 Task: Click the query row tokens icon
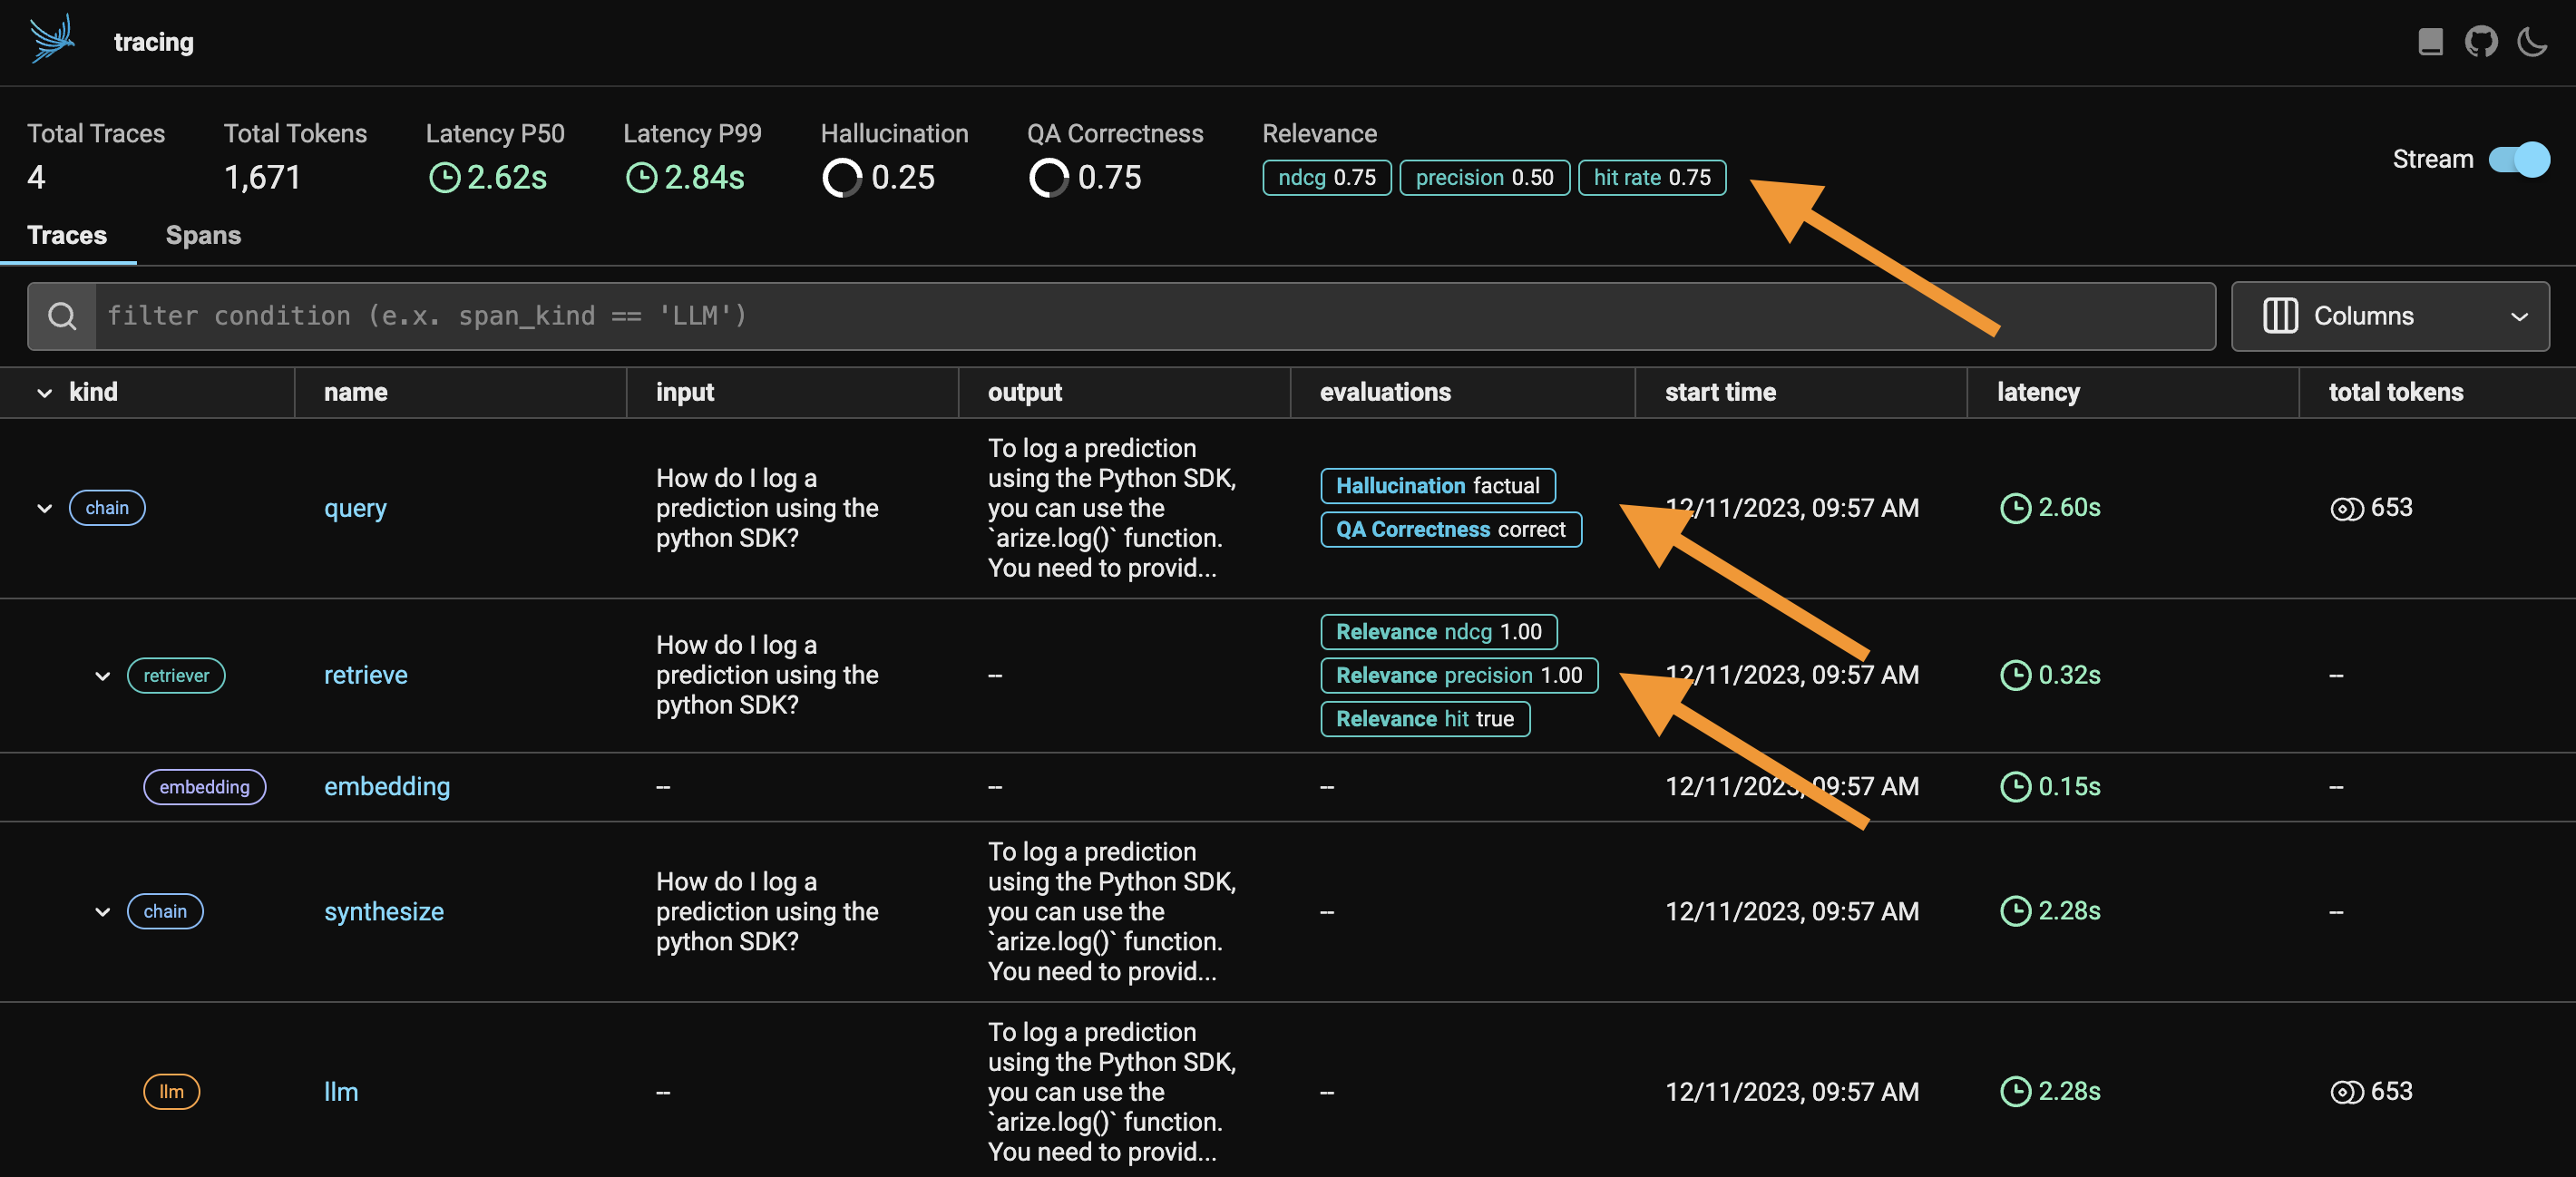point(2346,509)
